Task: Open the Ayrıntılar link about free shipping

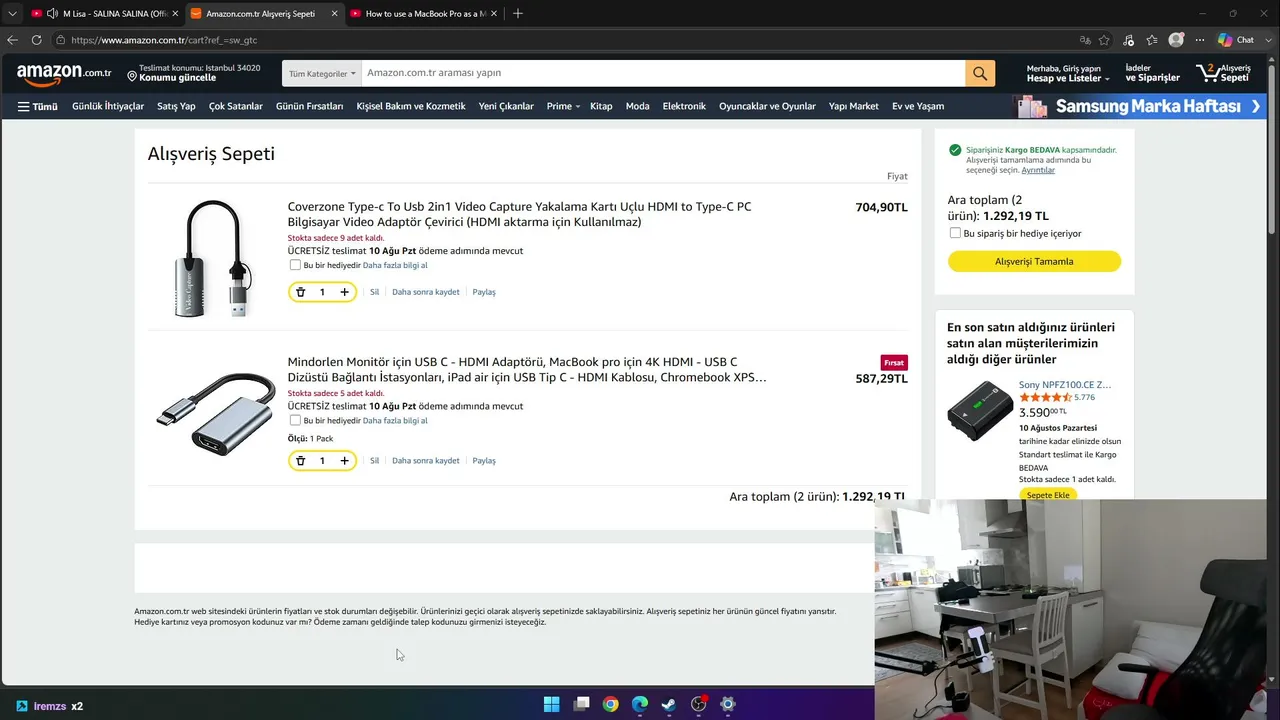Action: point(1038,170)
